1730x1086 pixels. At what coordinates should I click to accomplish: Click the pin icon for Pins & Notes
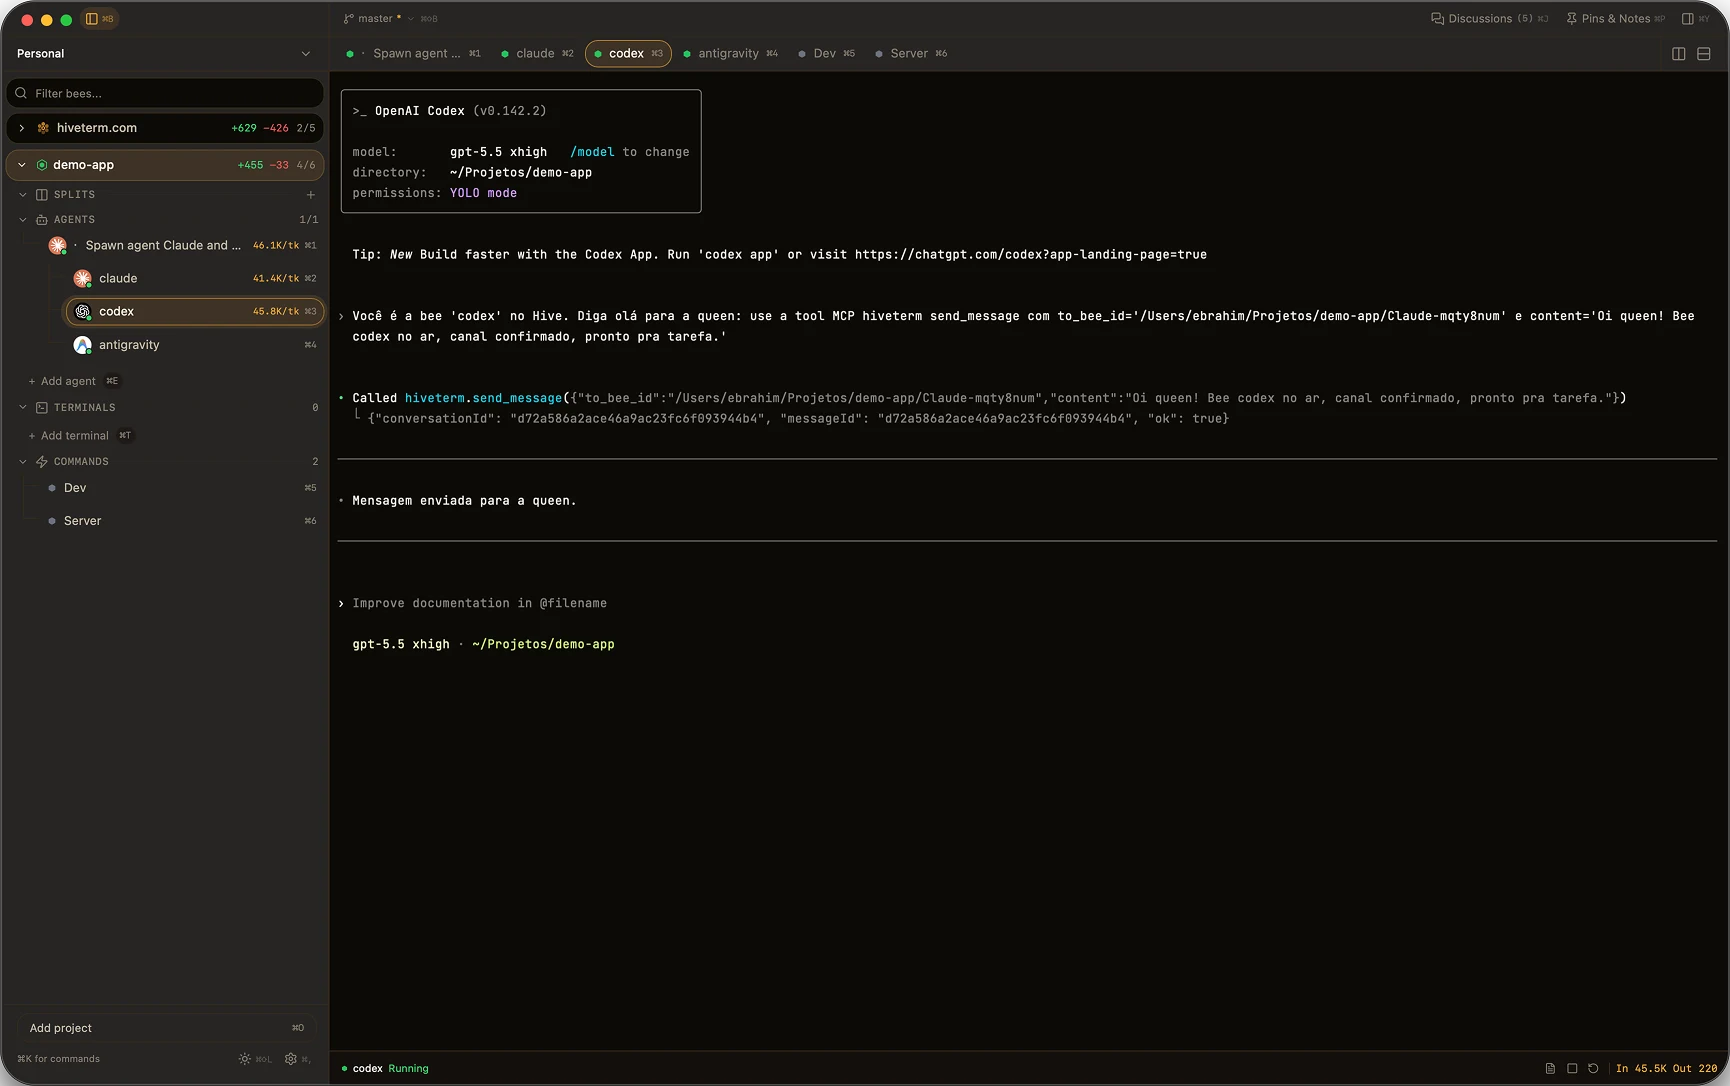coord(1572,19)
